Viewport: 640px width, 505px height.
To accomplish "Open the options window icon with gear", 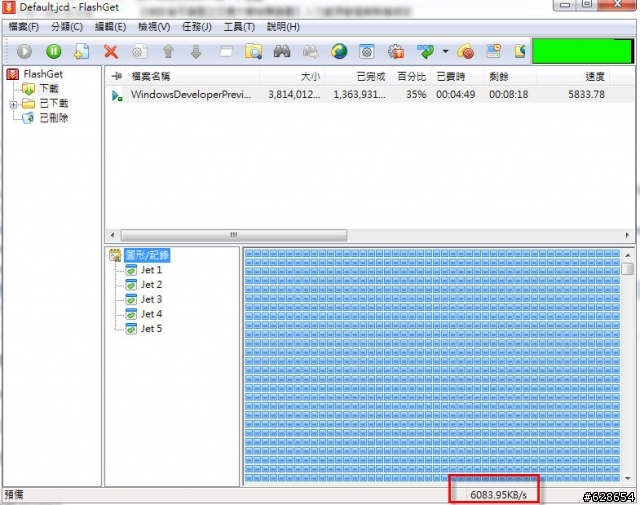I will [367, 51].
